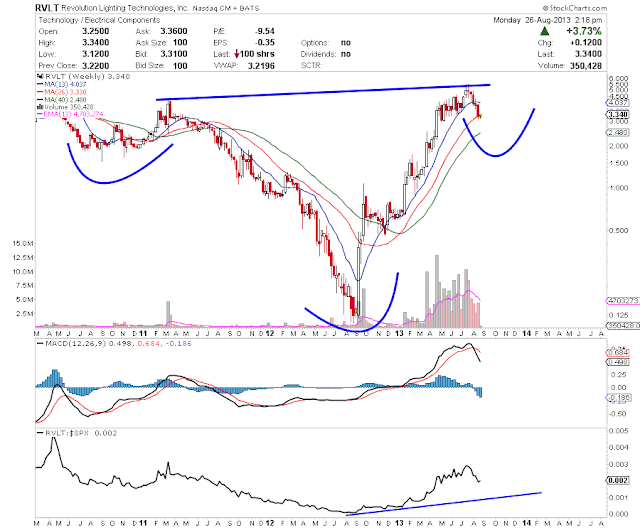This screenshot has height=530, width=640.
Task: Click the blue 4.037 MA tag on price axis
Action: 618,103
